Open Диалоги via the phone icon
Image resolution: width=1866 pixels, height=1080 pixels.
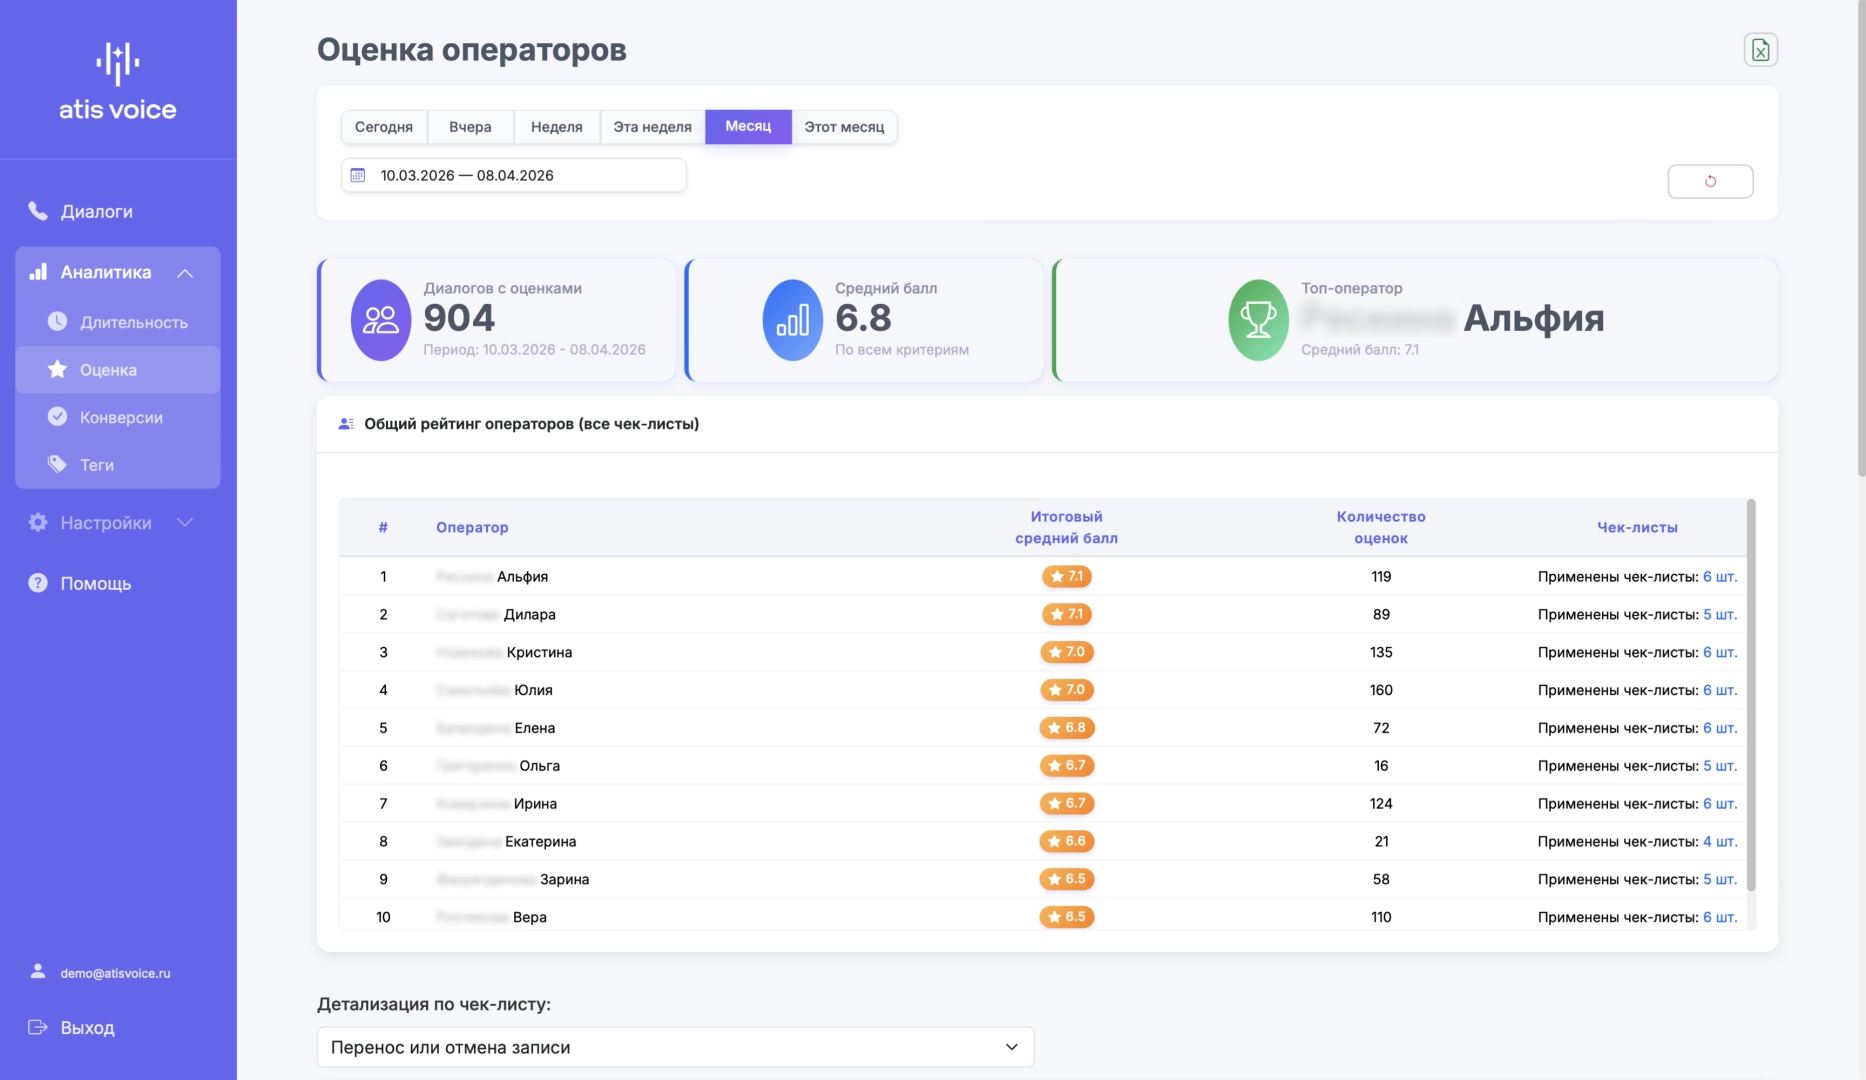click(38, 211)
